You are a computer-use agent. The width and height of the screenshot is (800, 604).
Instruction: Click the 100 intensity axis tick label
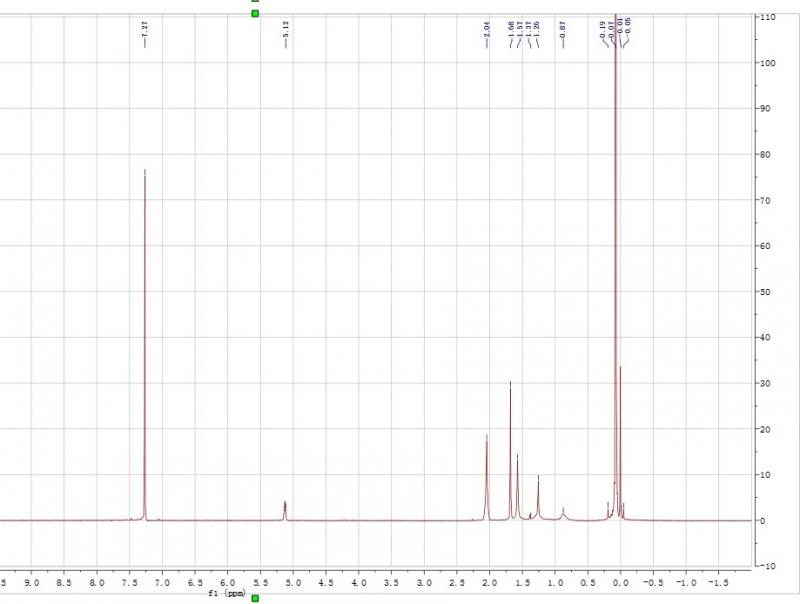768,63
